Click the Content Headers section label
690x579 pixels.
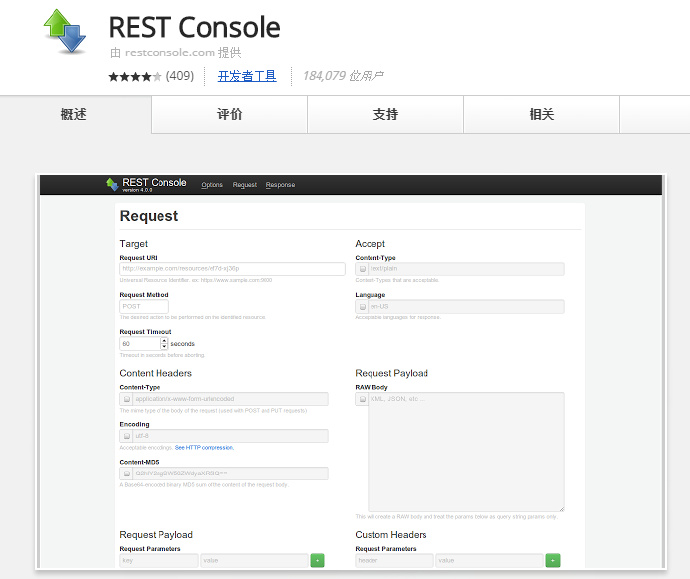pos(156,374)
